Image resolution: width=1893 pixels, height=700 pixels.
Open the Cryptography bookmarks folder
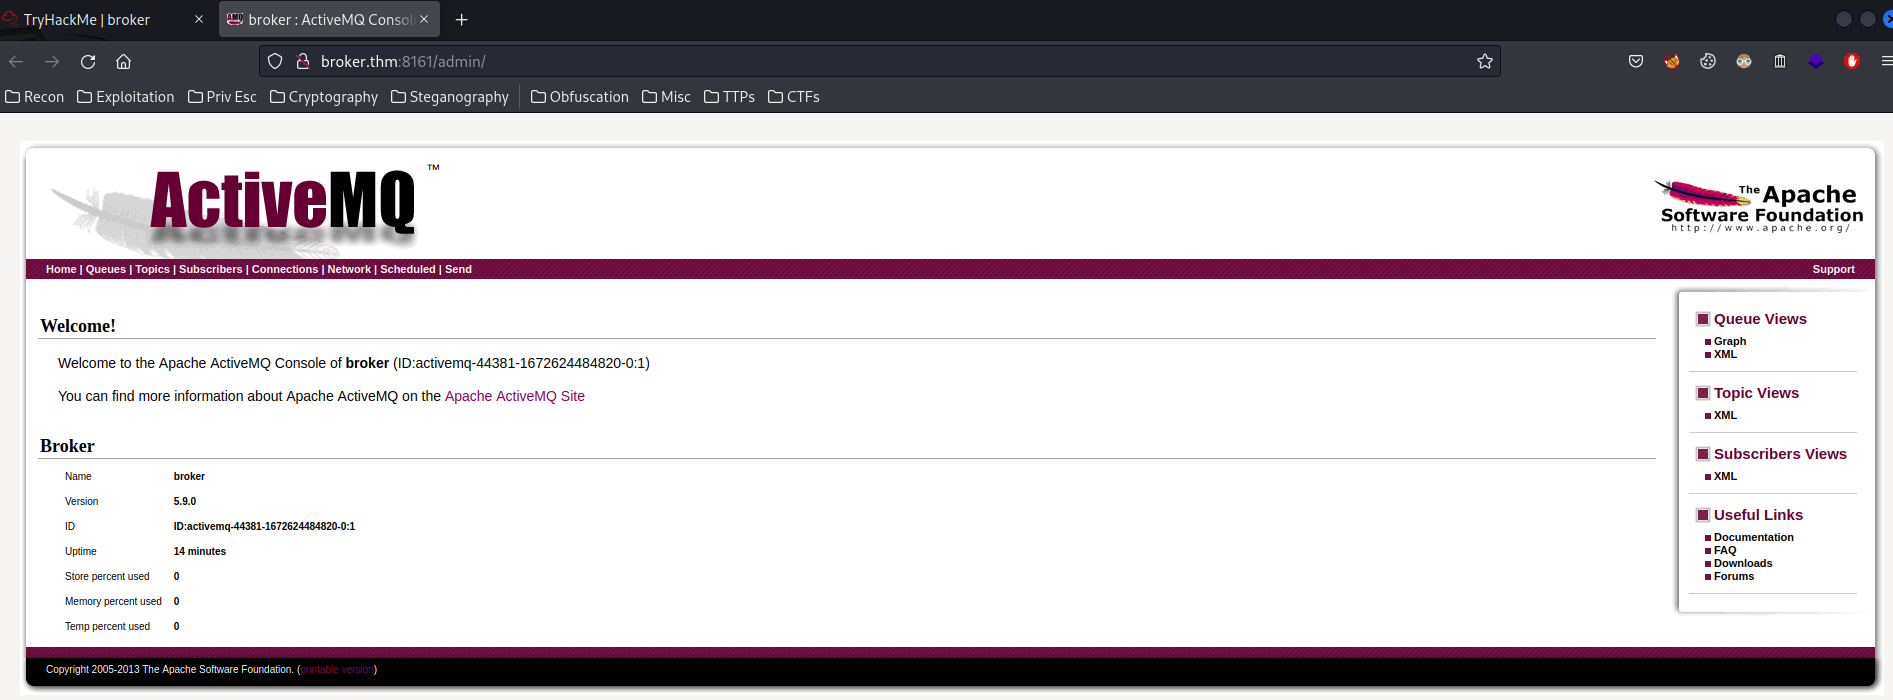pos(324,97)
